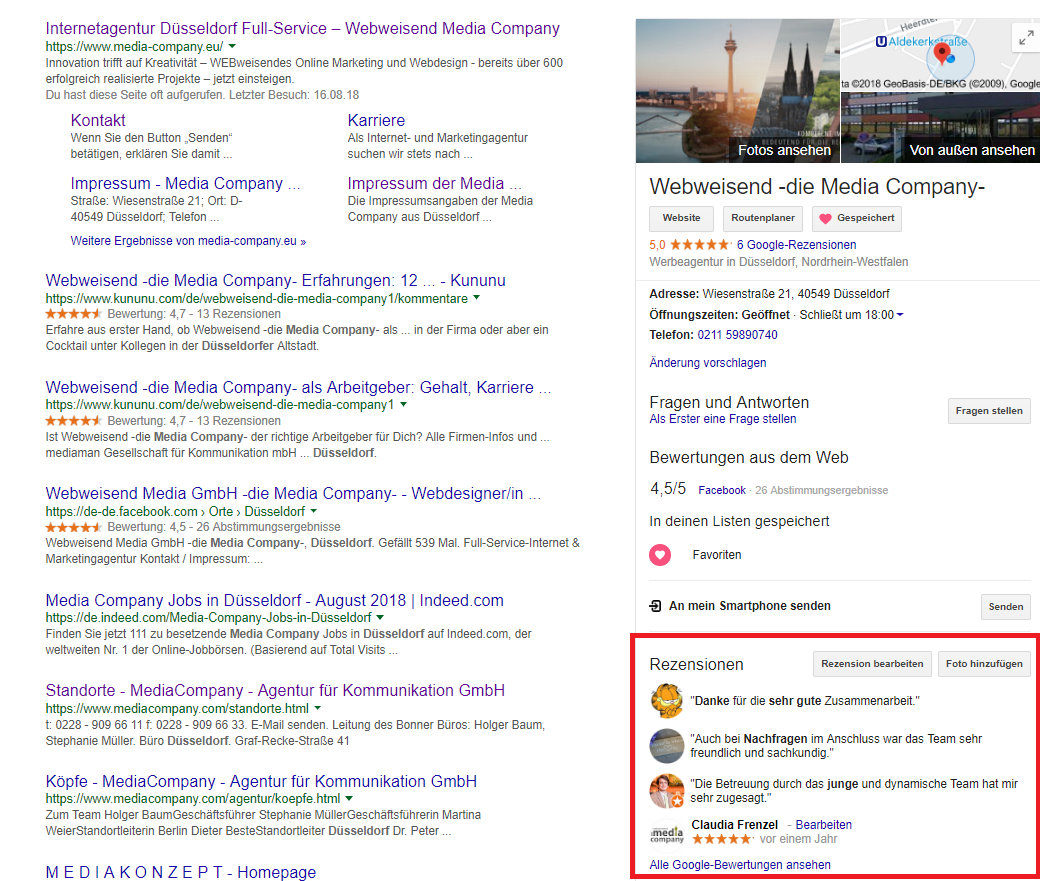Click the pink heart Favoriten icon

pyautogui.click(x=660, y=555)
